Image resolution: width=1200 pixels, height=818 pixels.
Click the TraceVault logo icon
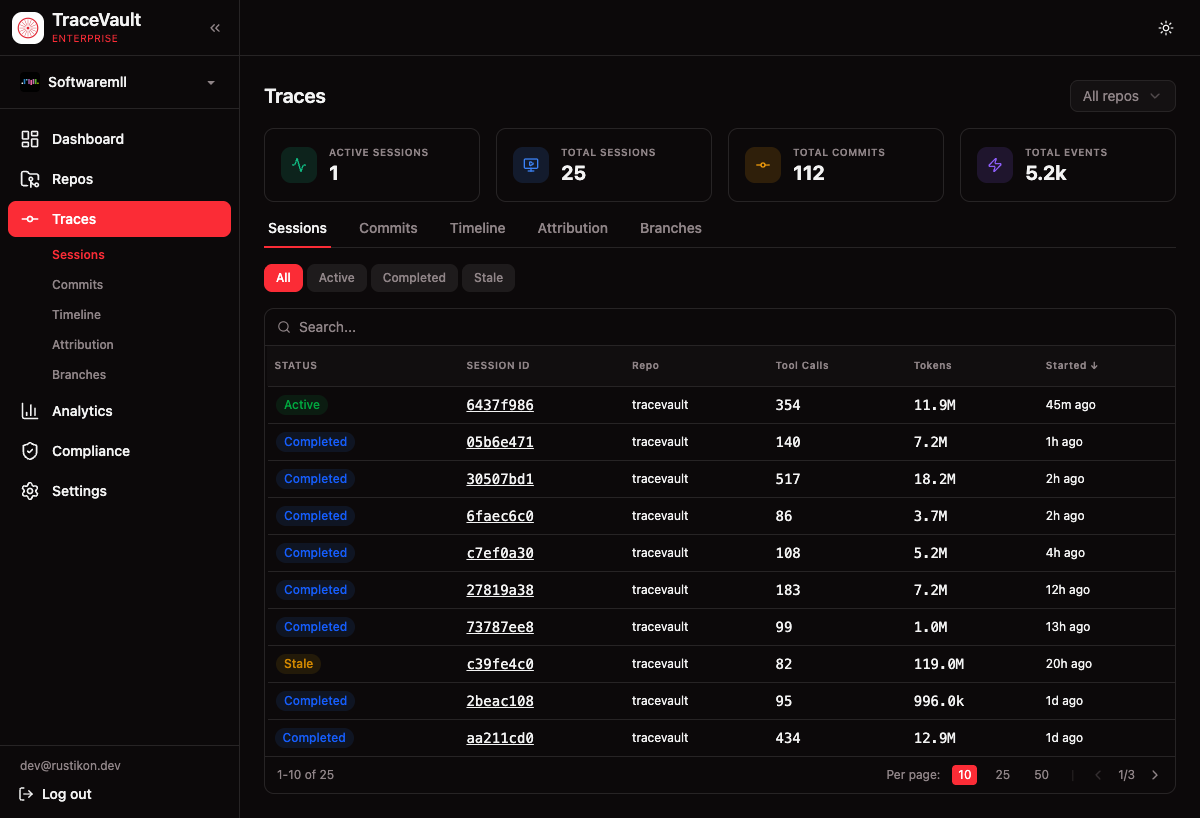28,28
